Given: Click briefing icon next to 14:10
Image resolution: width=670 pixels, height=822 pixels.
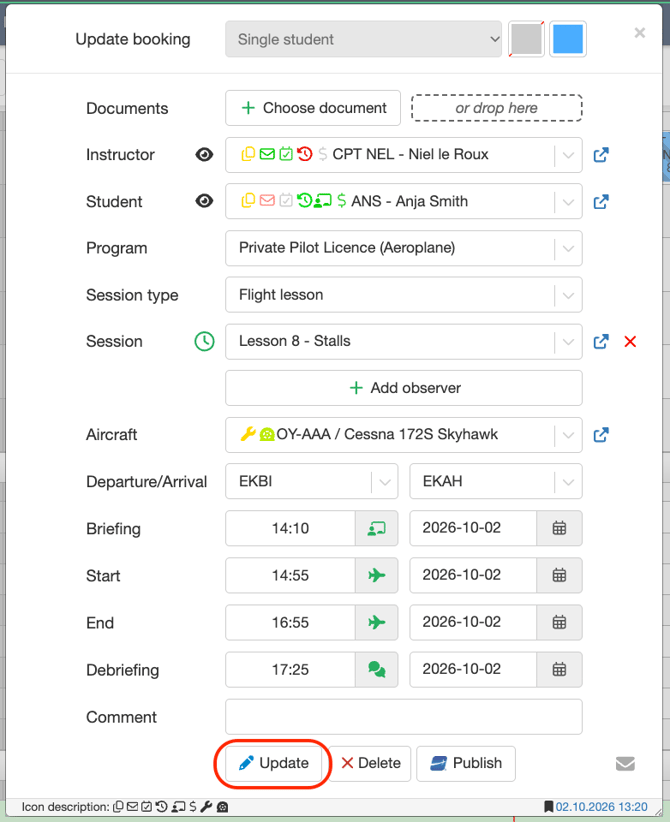Looking at the screenshot, I should tap(376, 528).
